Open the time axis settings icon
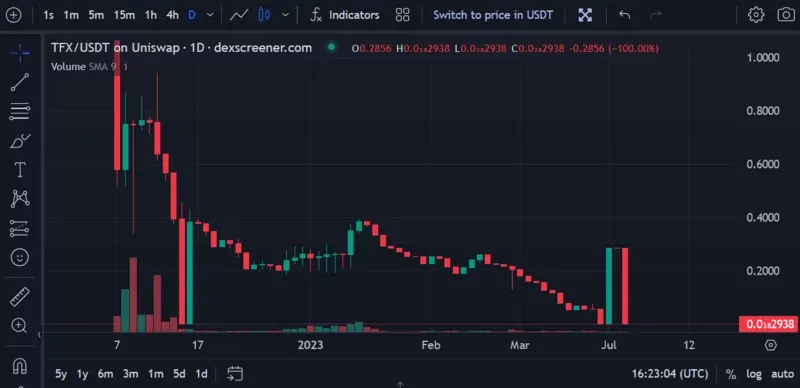This screenshot has height=388, width=800. pyautogui.click(x=770, y=345)
